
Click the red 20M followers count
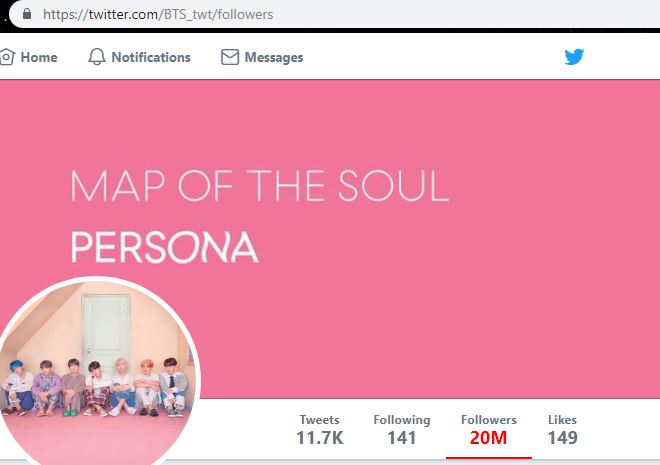[488, 438]
